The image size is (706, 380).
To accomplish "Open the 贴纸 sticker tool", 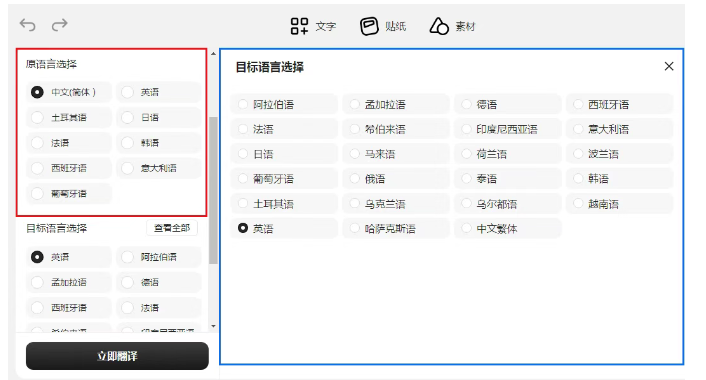I will (x=383, y=26).
